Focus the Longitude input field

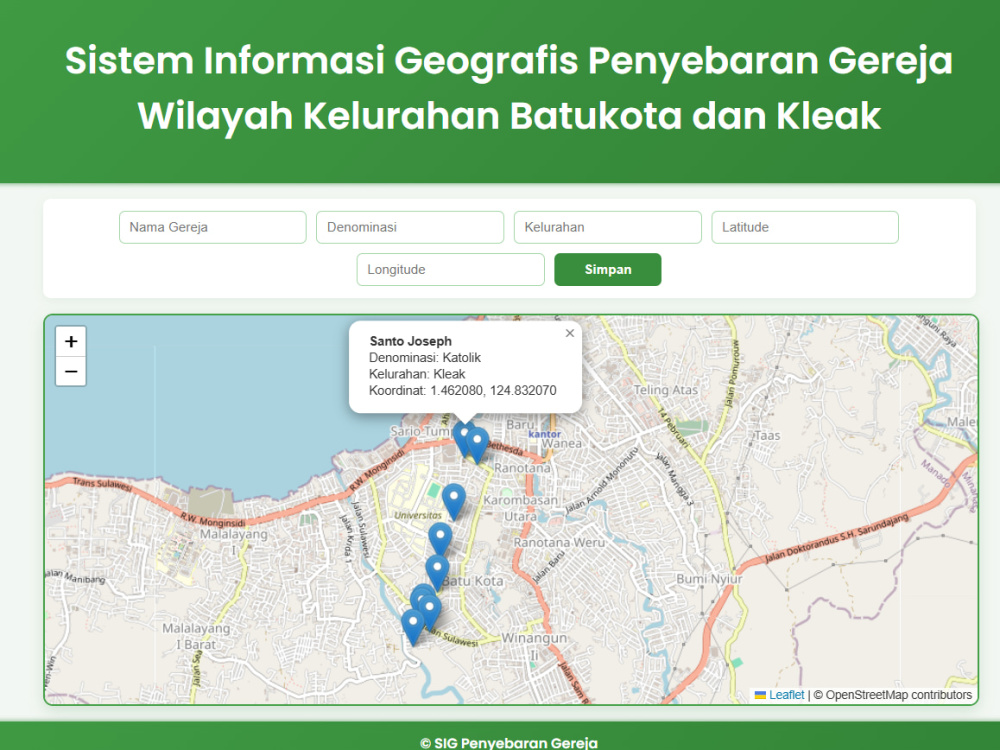(x=450, y=269)
